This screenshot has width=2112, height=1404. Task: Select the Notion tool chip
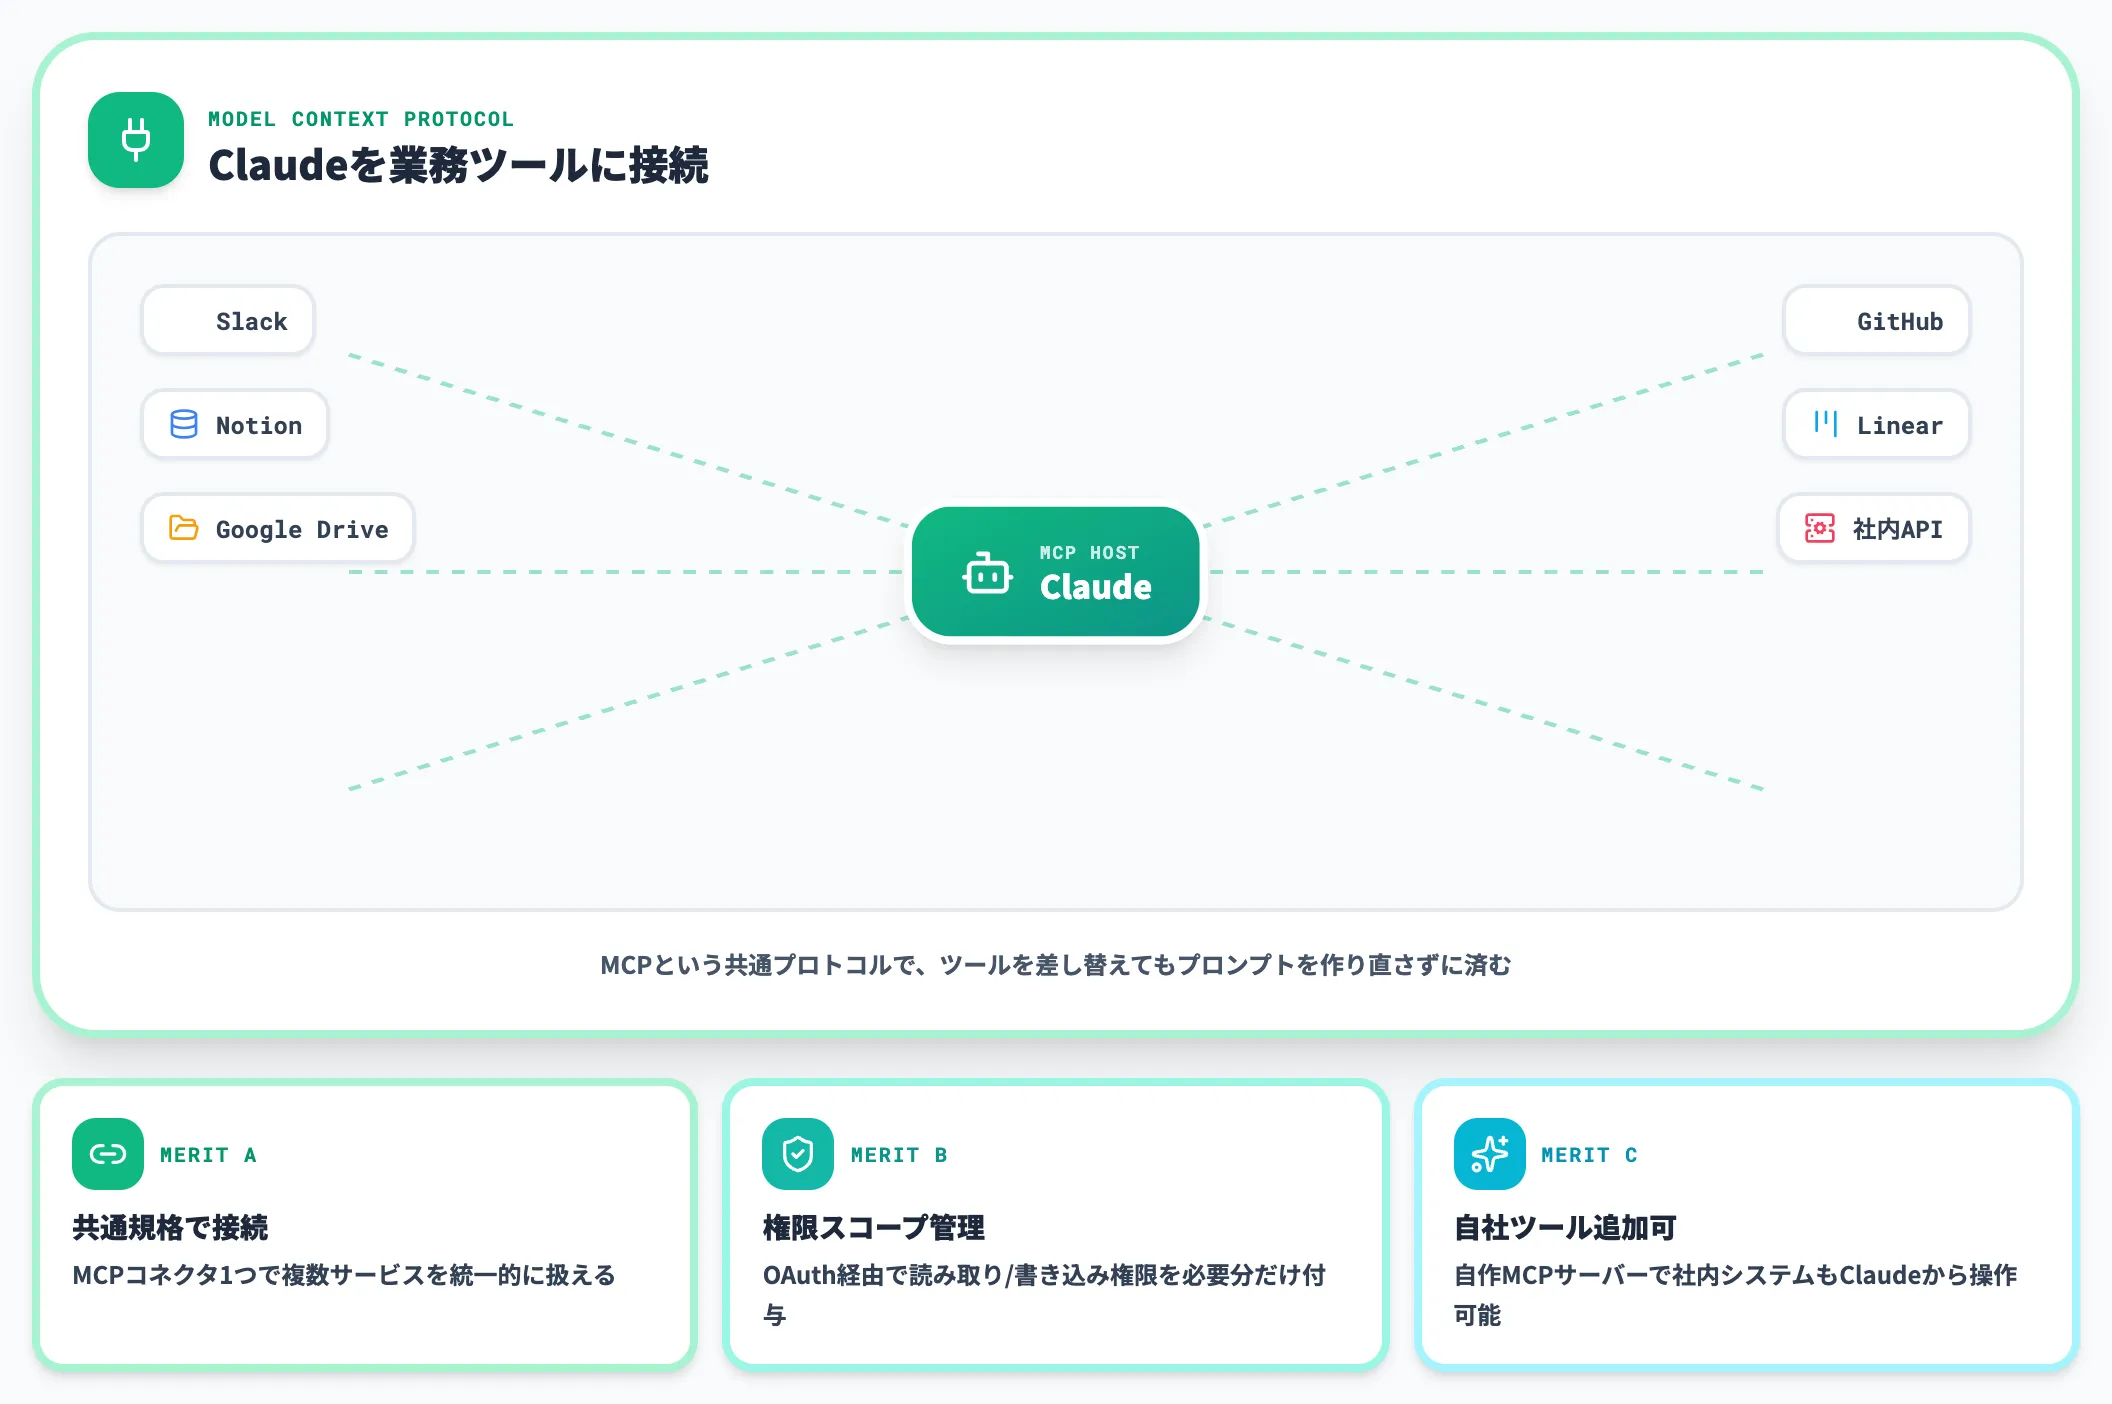click(235, 424)
